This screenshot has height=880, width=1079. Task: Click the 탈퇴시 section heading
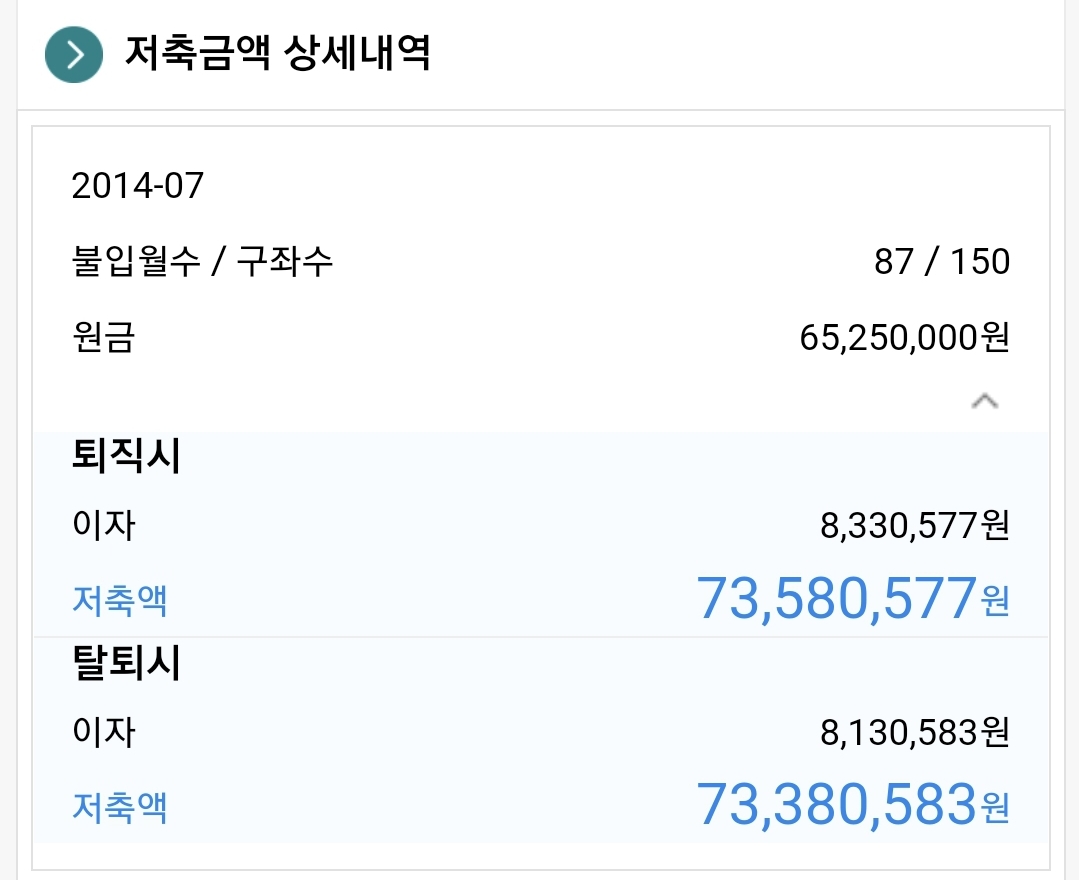click(126, 663)
